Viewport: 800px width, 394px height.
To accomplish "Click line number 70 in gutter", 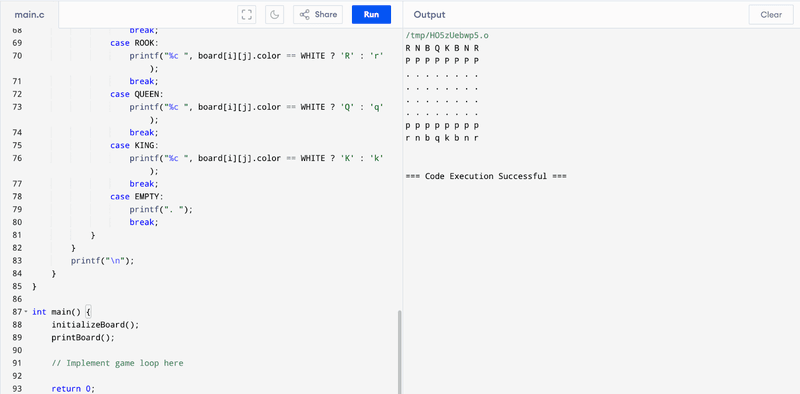I will pyautogui.click(x=16, y=56).
